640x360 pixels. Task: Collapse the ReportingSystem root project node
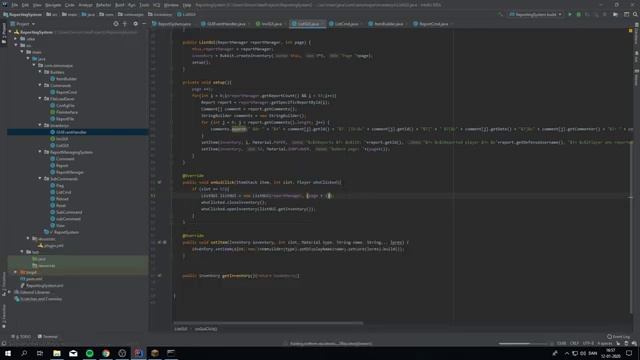point(10,32)
